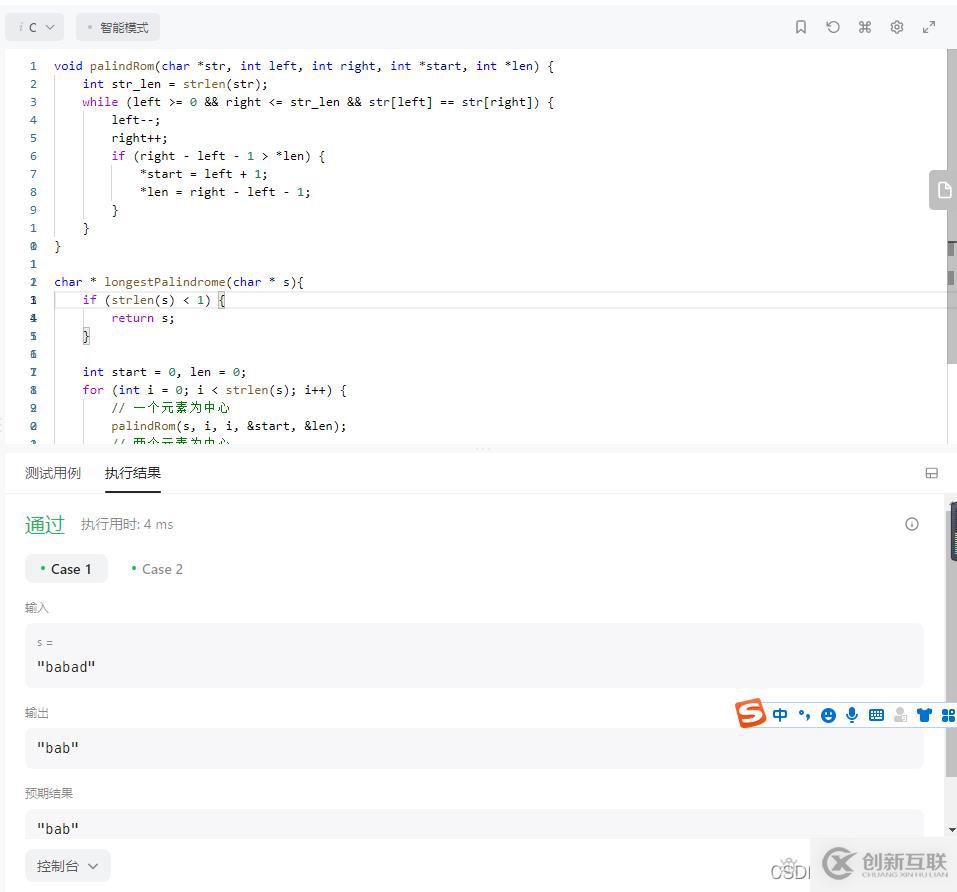Toggle Sogou punctuation mode icon

pyautogui.click(x=804, y=715)
